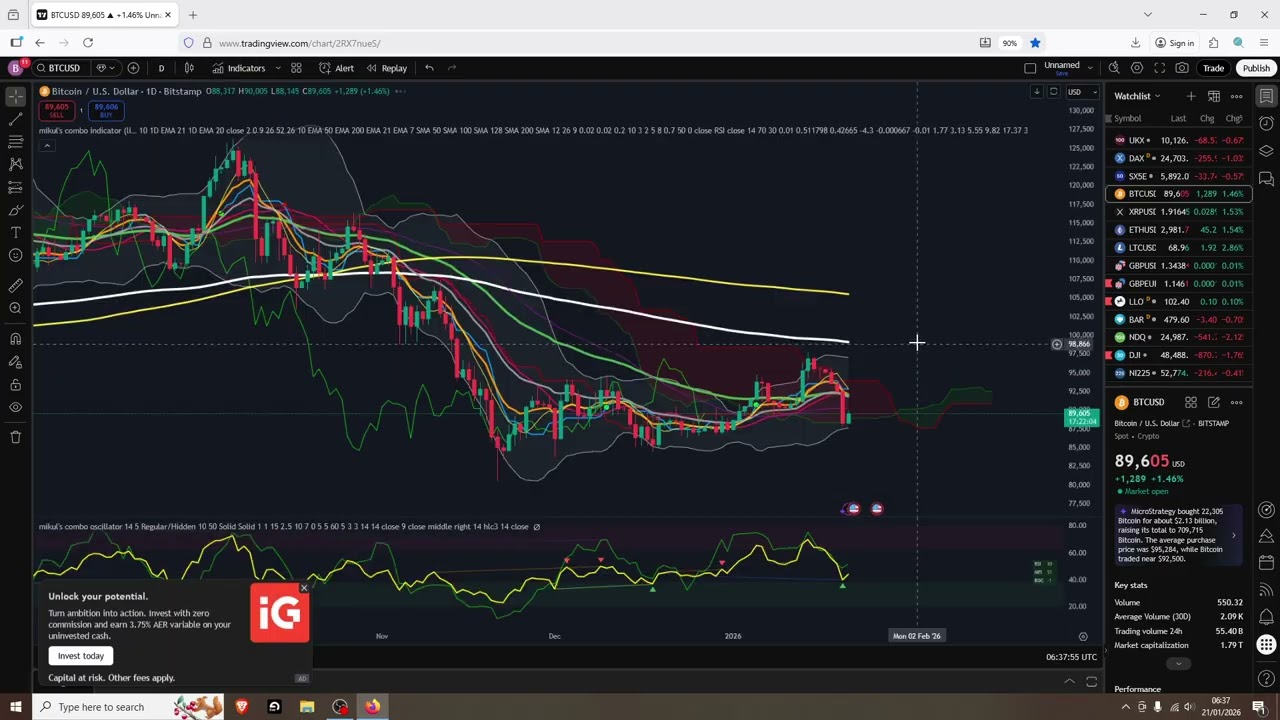Toggle lock all drawings
The height and width of the screenshot is (720, 1280).
point(15,384)
